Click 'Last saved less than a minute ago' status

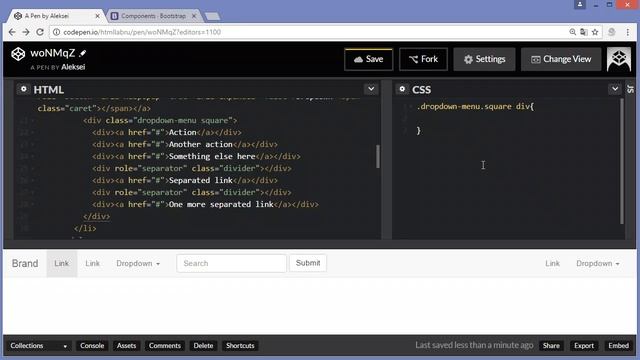tap(474, 345)
